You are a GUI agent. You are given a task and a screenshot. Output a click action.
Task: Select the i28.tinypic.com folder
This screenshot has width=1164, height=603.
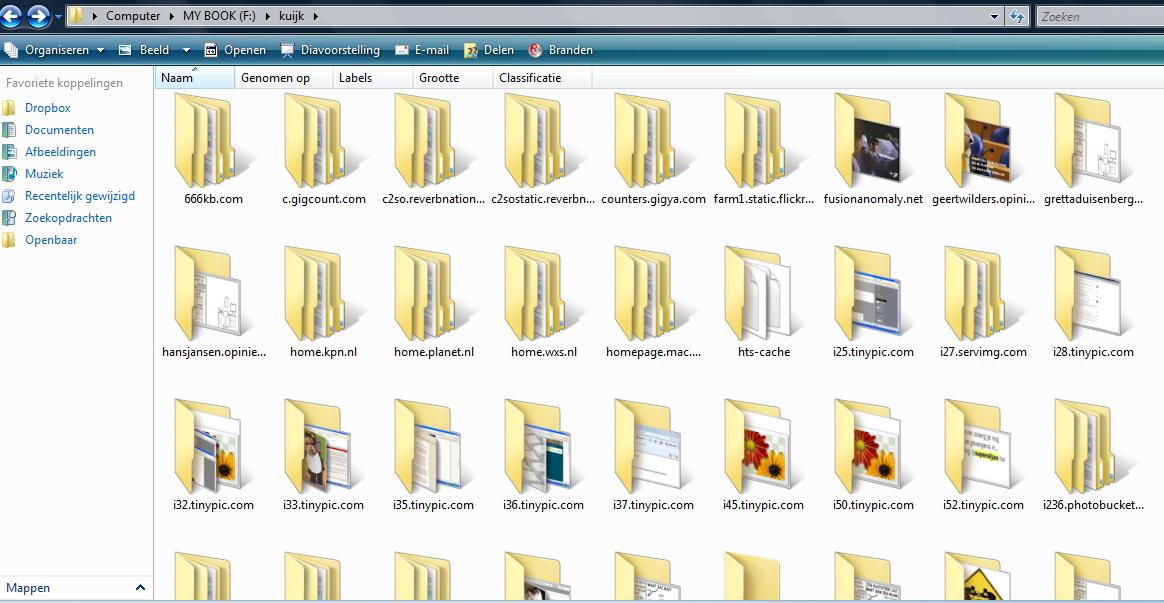click(1093, 302)
